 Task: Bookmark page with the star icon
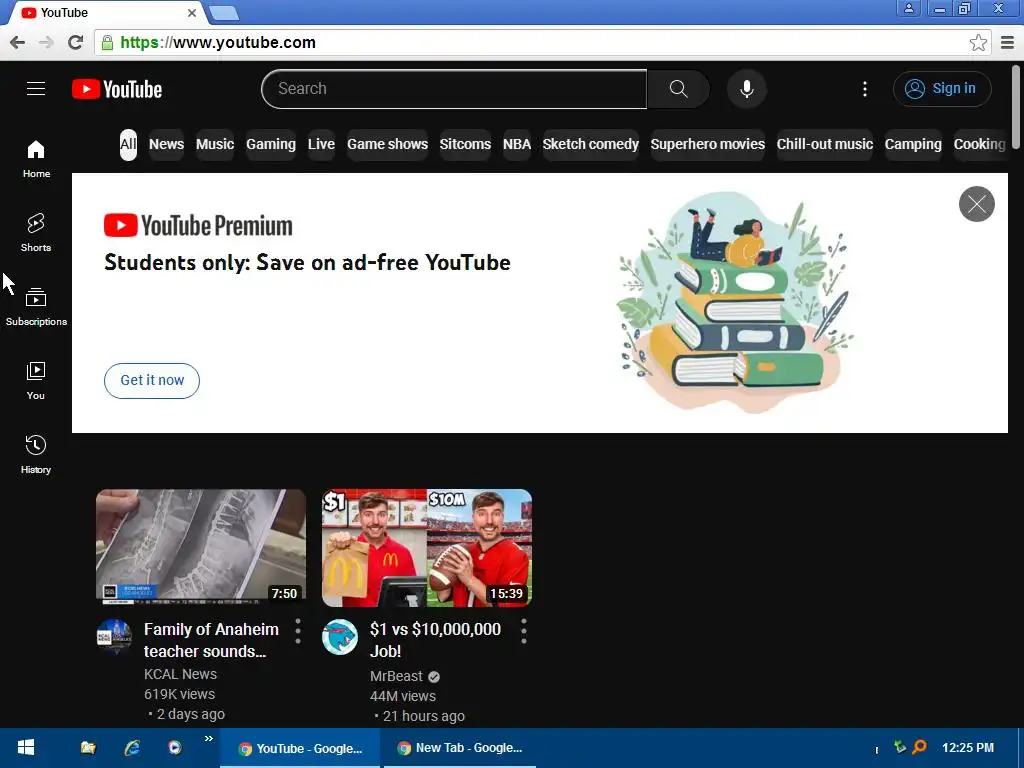tap(978, 43)
